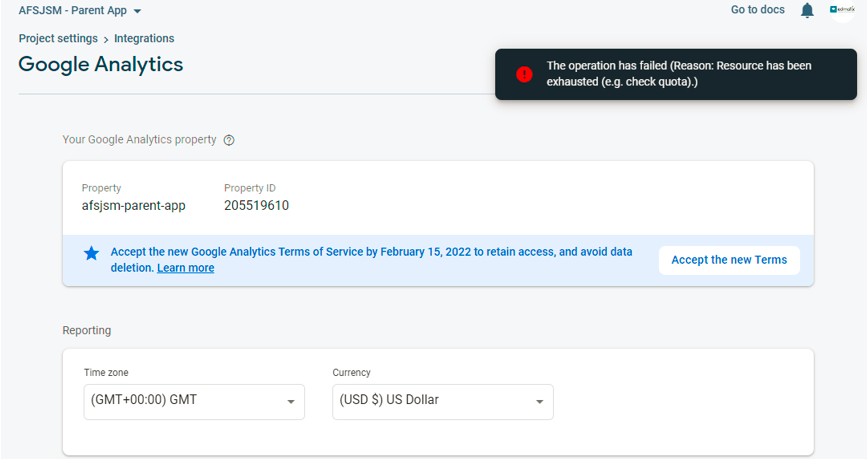Select property ID 205519610 text
The width and height of the screenshot is (867, 459).
coord(257,205)
